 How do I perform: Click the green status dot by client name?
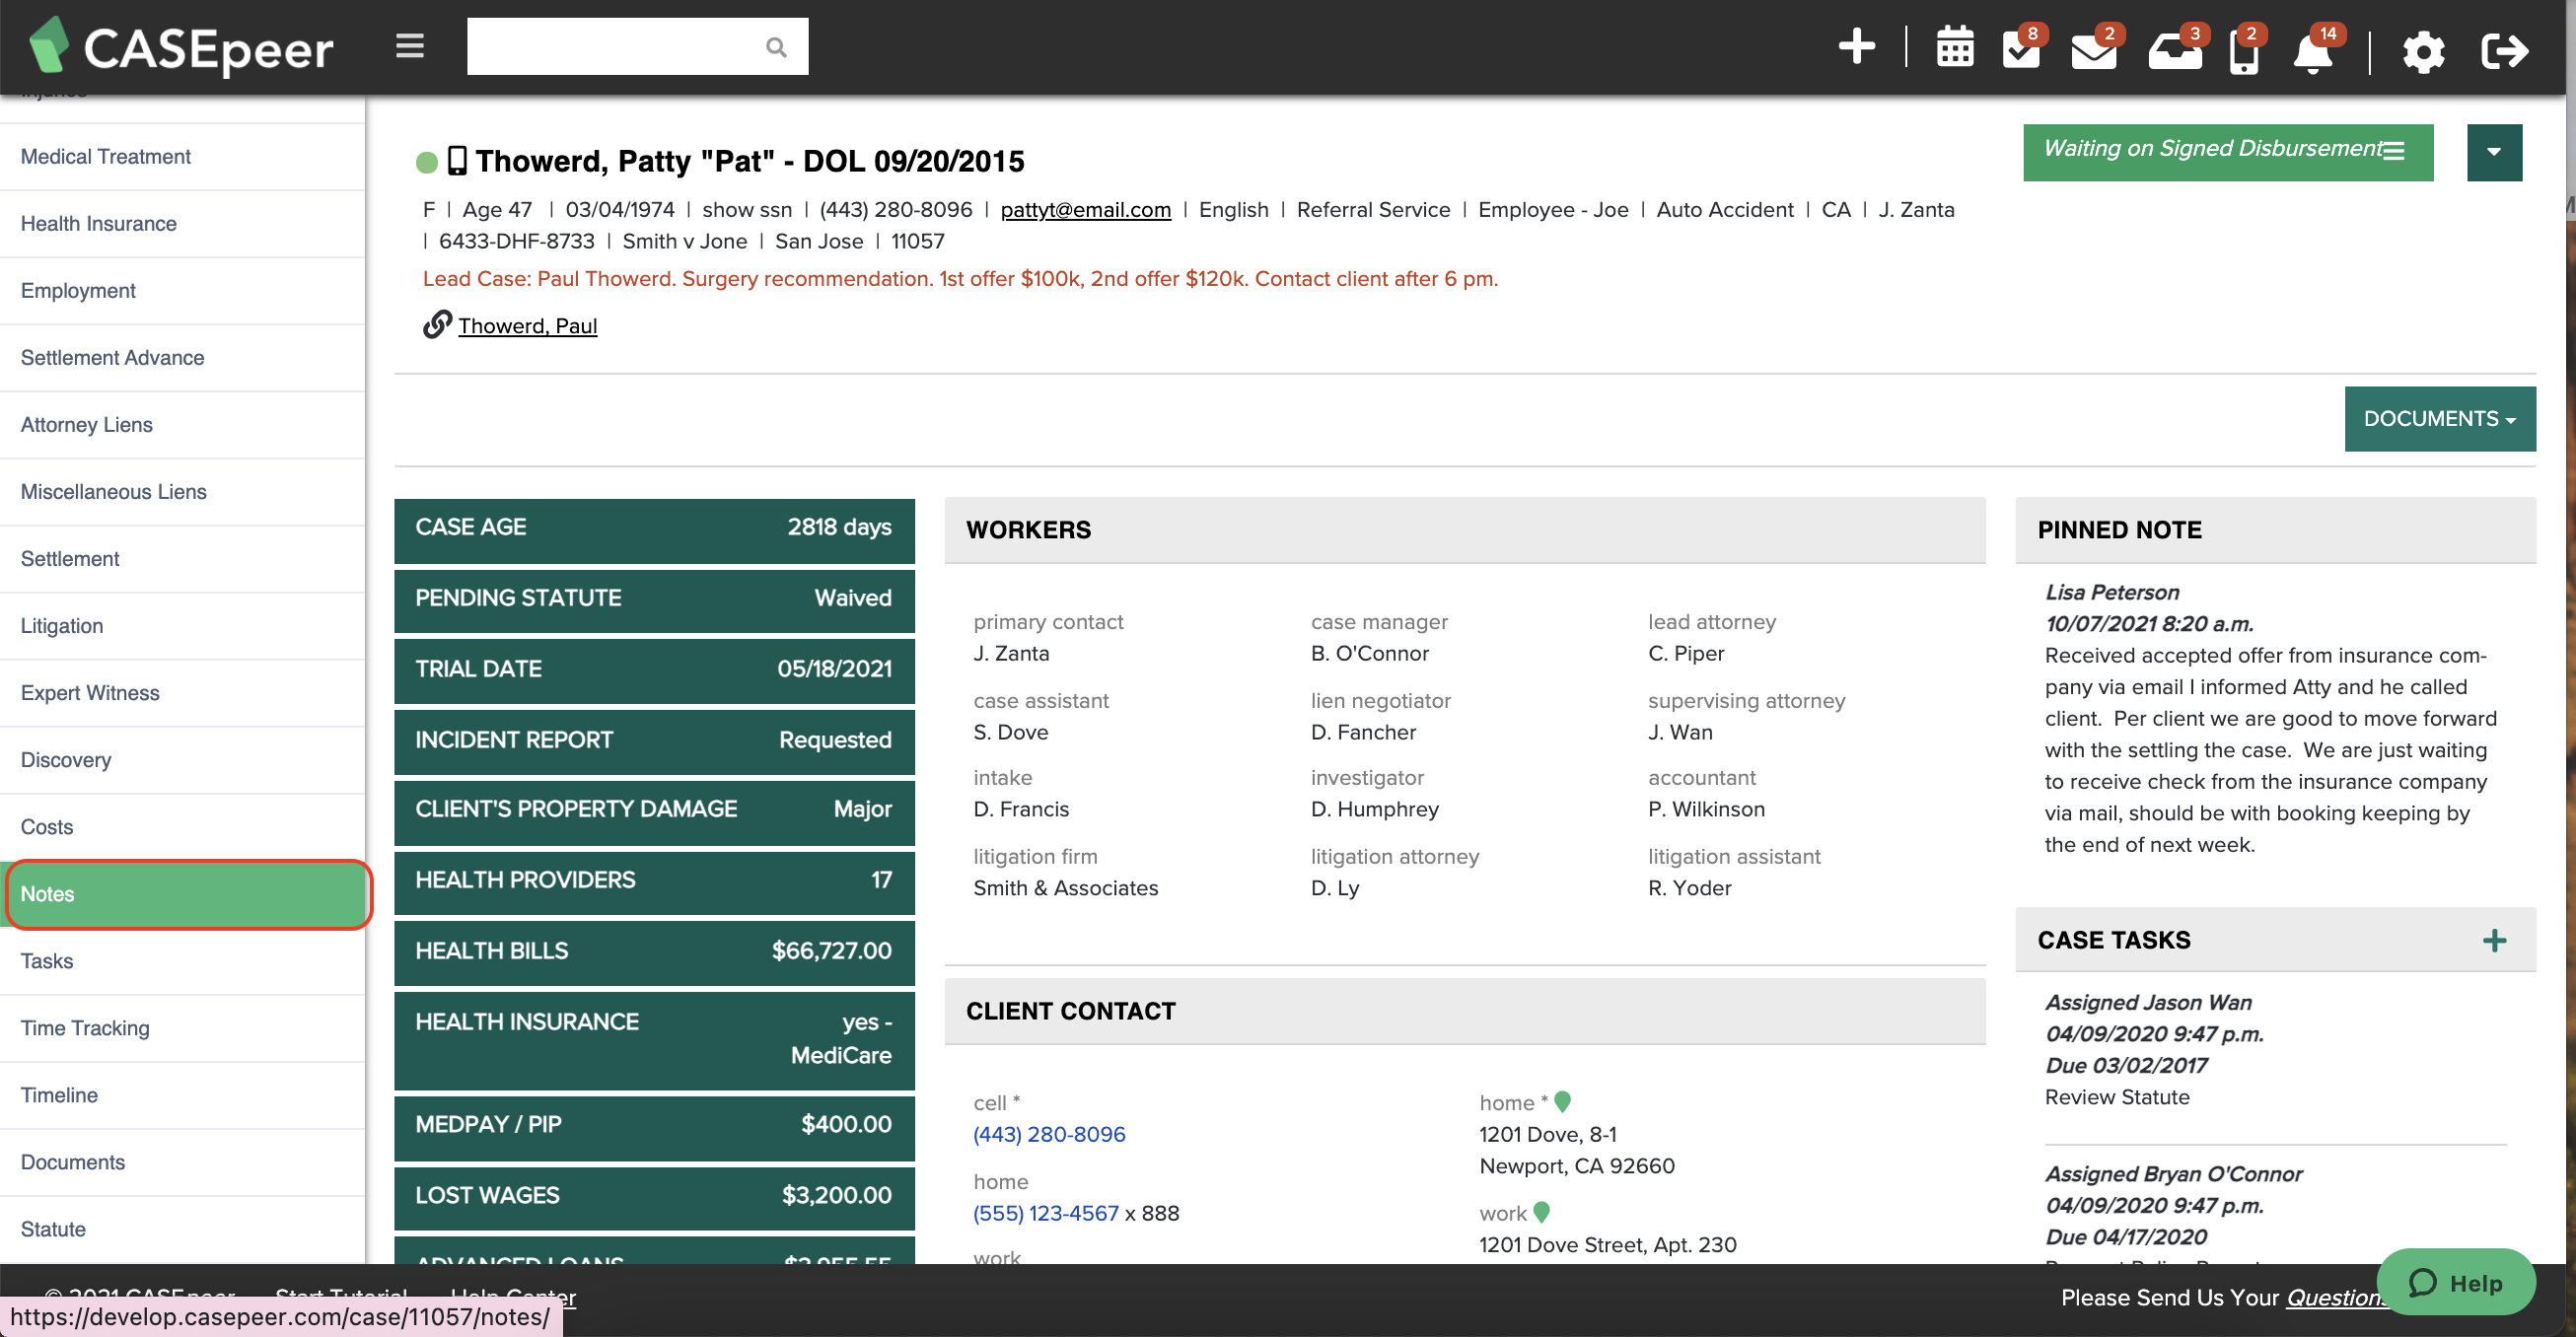point(427,162)
